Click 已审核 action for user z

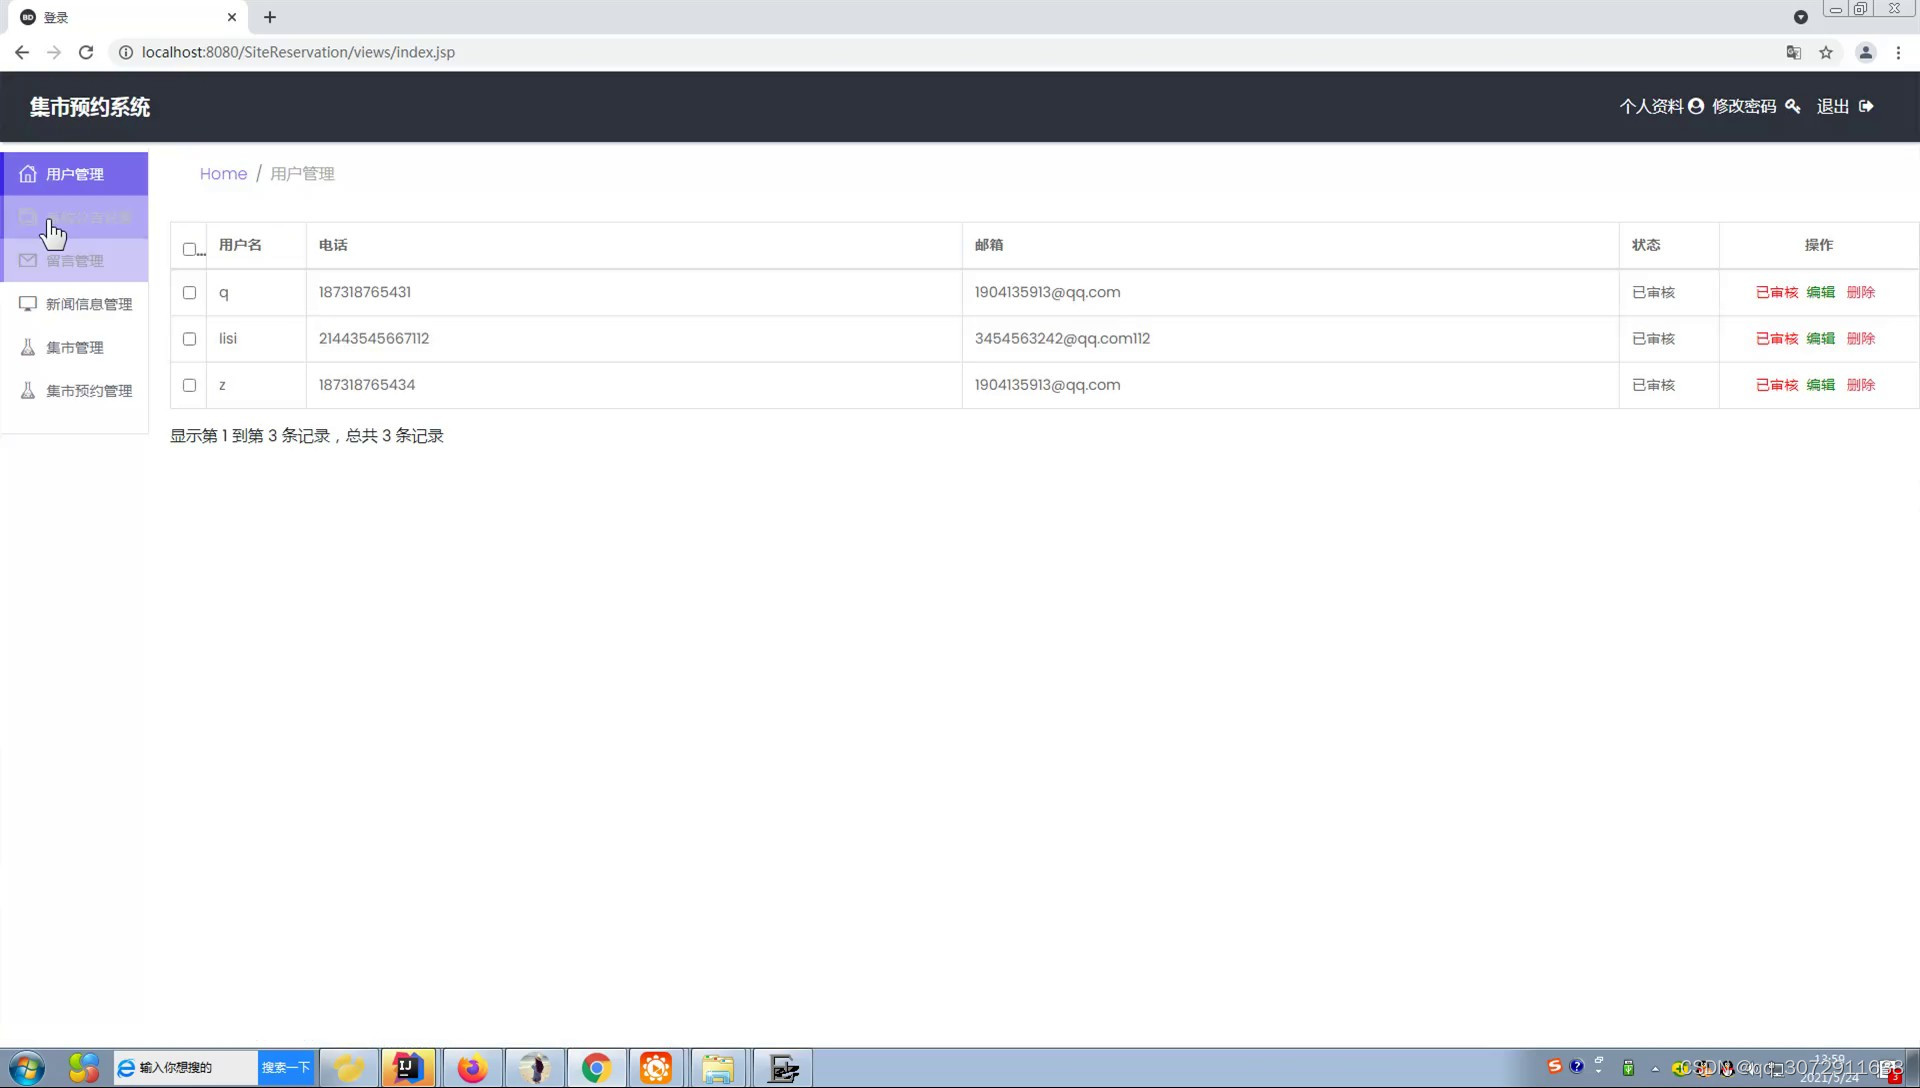pyautogui.click(x=1777, y=385)
